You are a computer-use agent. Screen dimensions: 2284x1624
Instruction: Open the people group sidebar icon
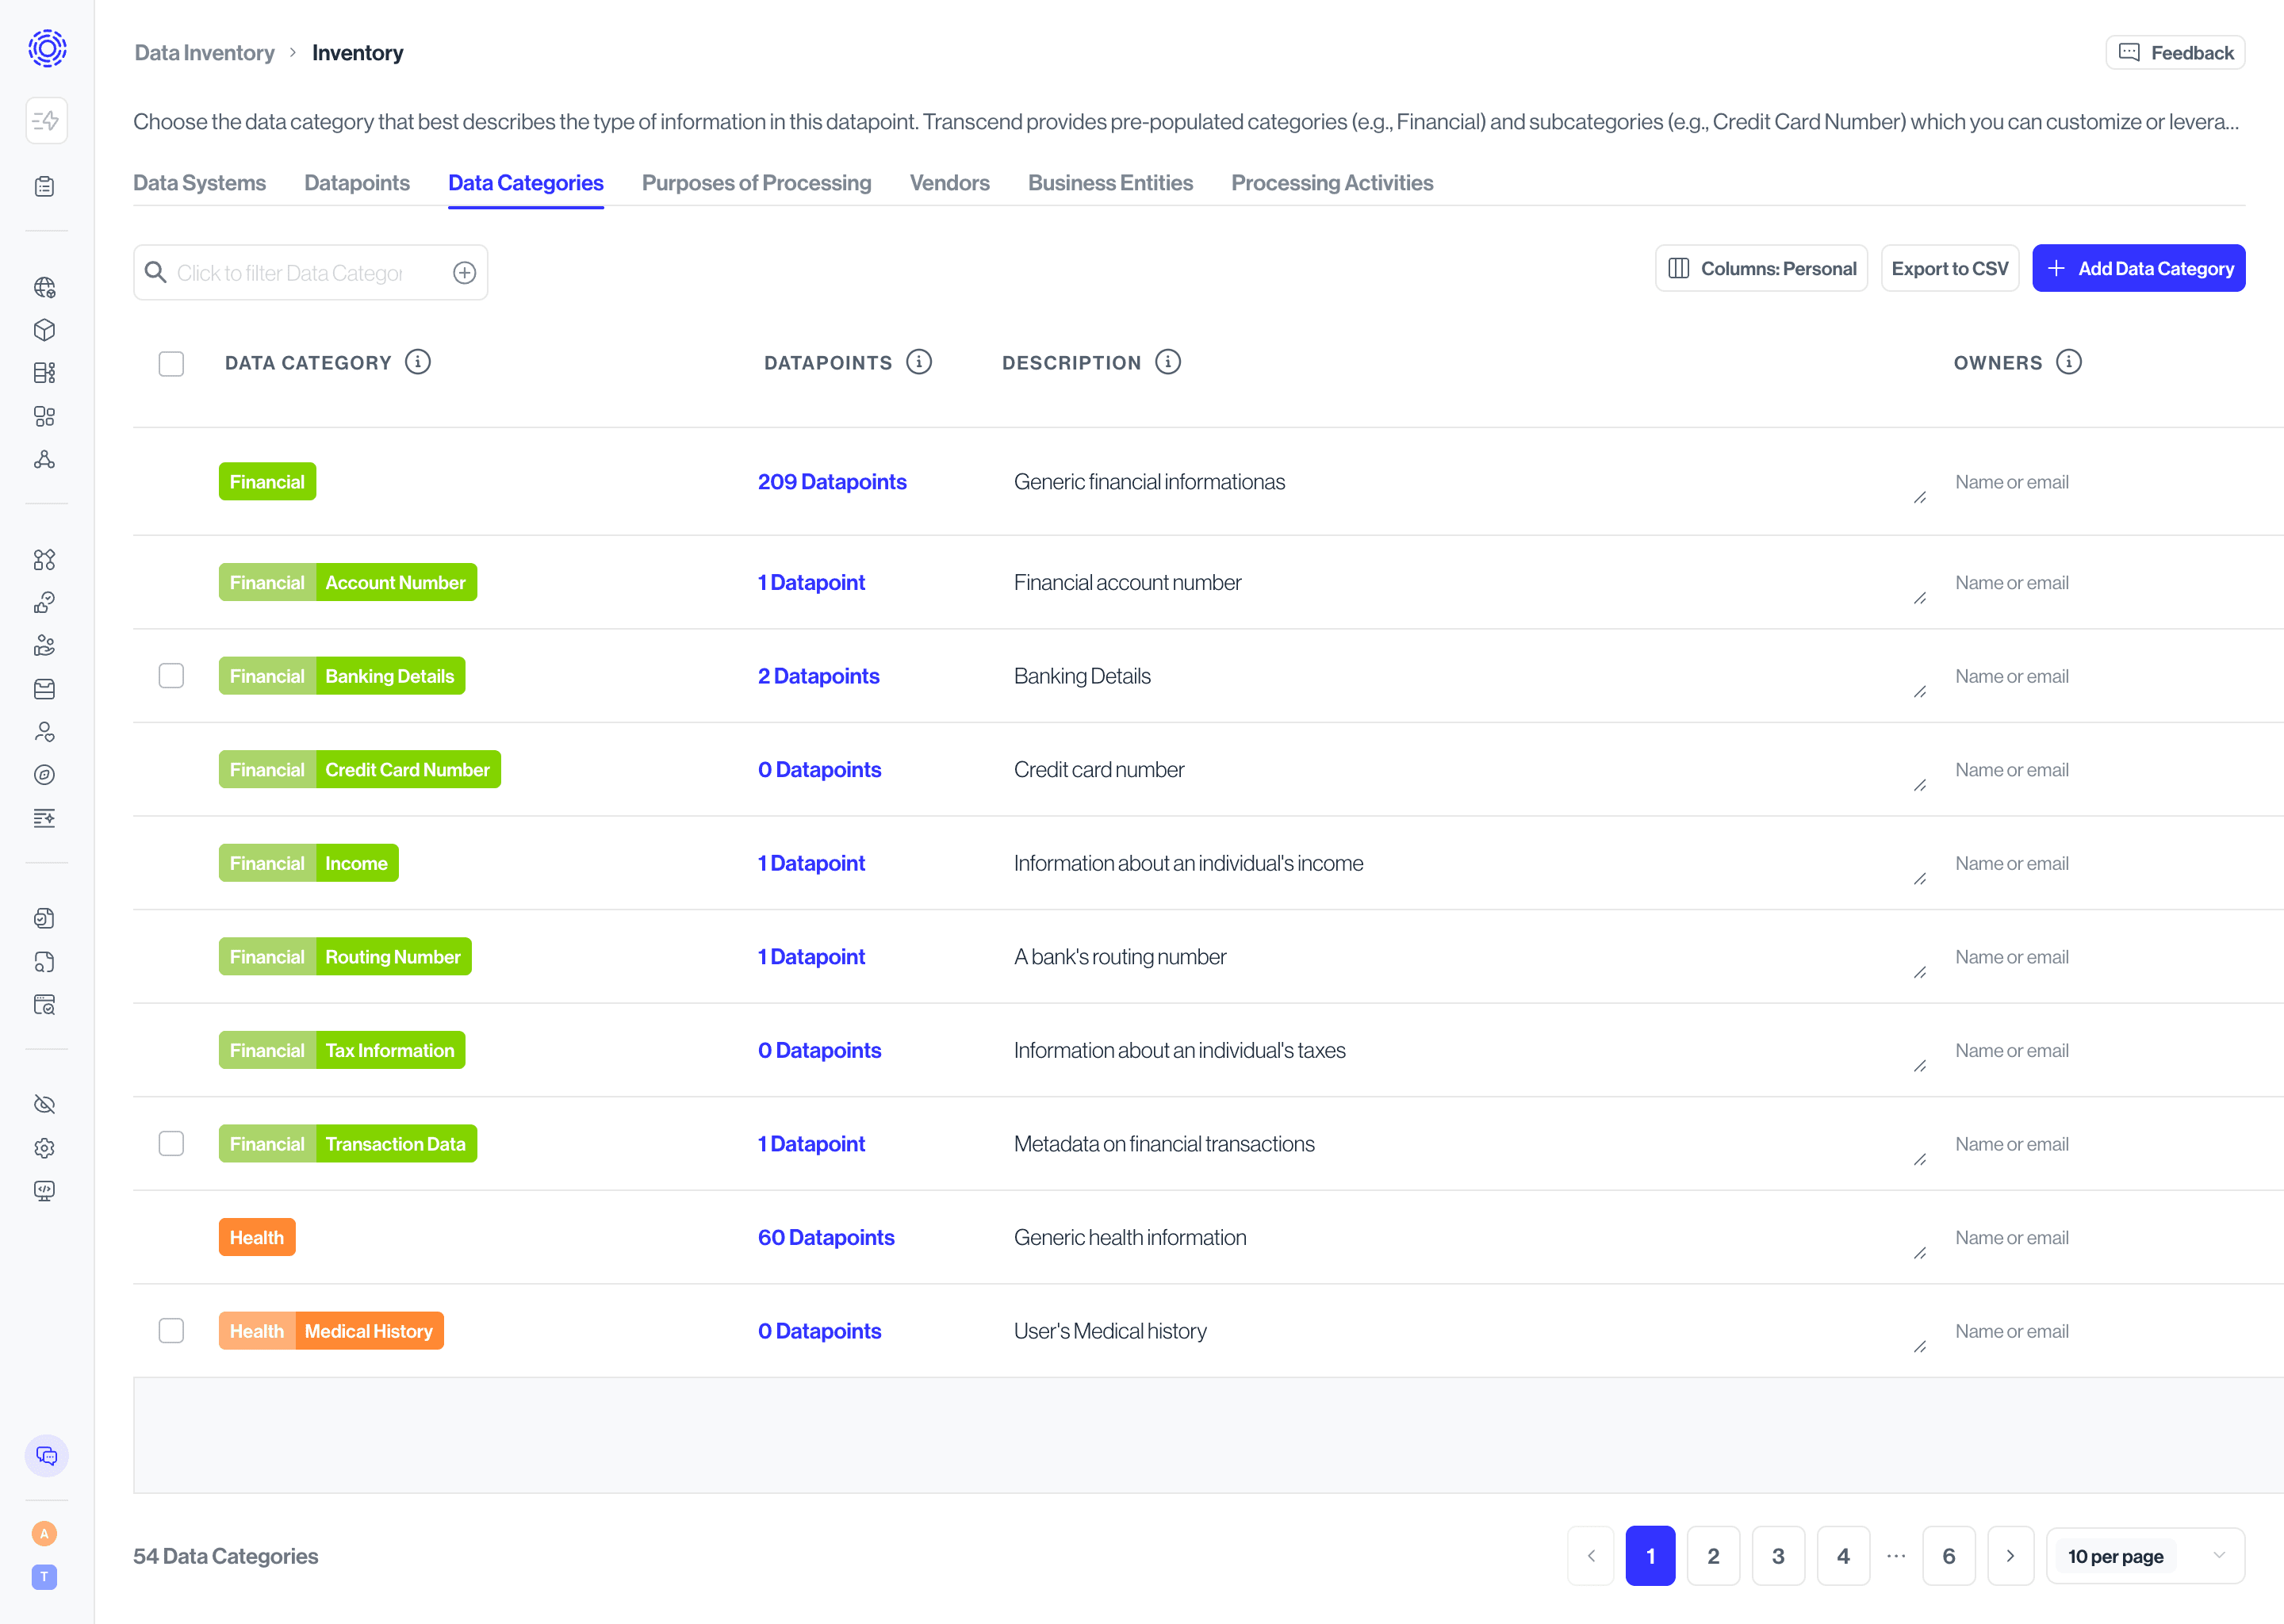coord(44,646)
